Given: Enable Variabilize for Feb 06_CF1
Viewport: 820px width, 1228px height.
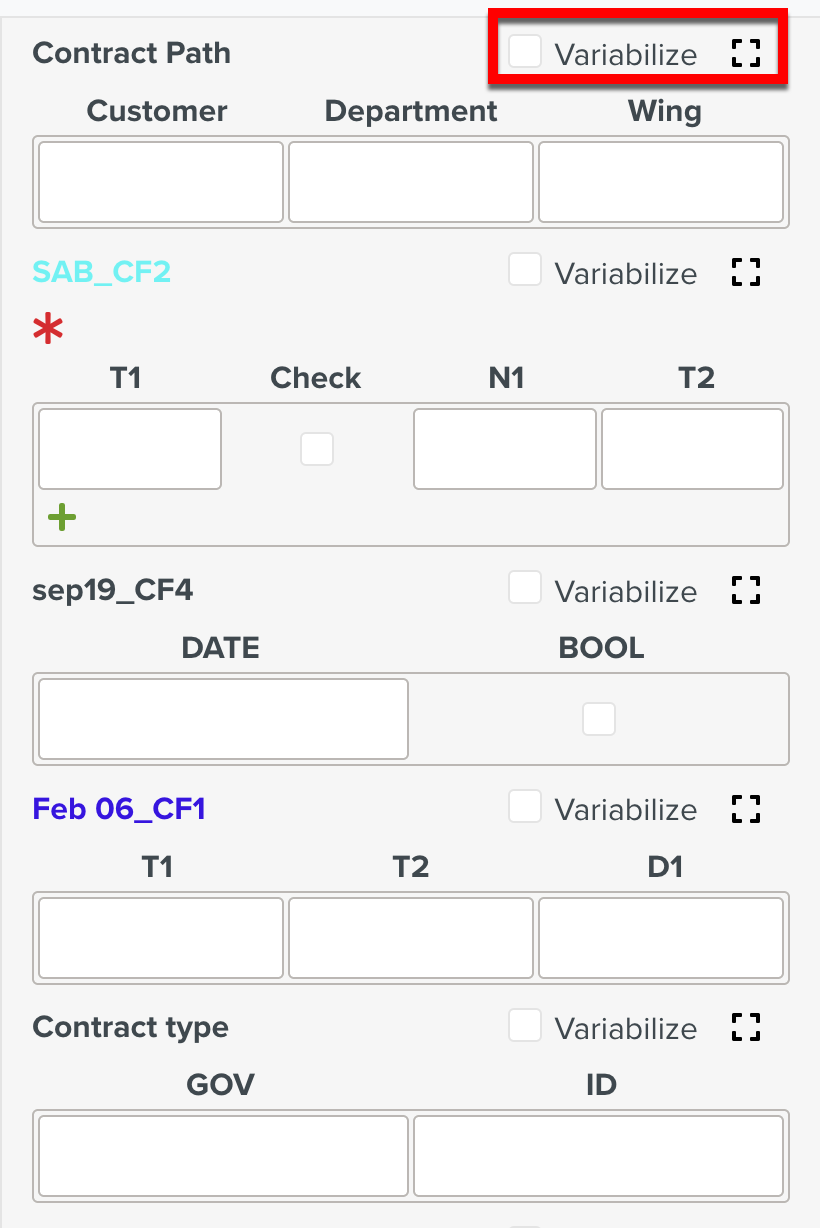Looking at the screenshot, I should point(524,807).
